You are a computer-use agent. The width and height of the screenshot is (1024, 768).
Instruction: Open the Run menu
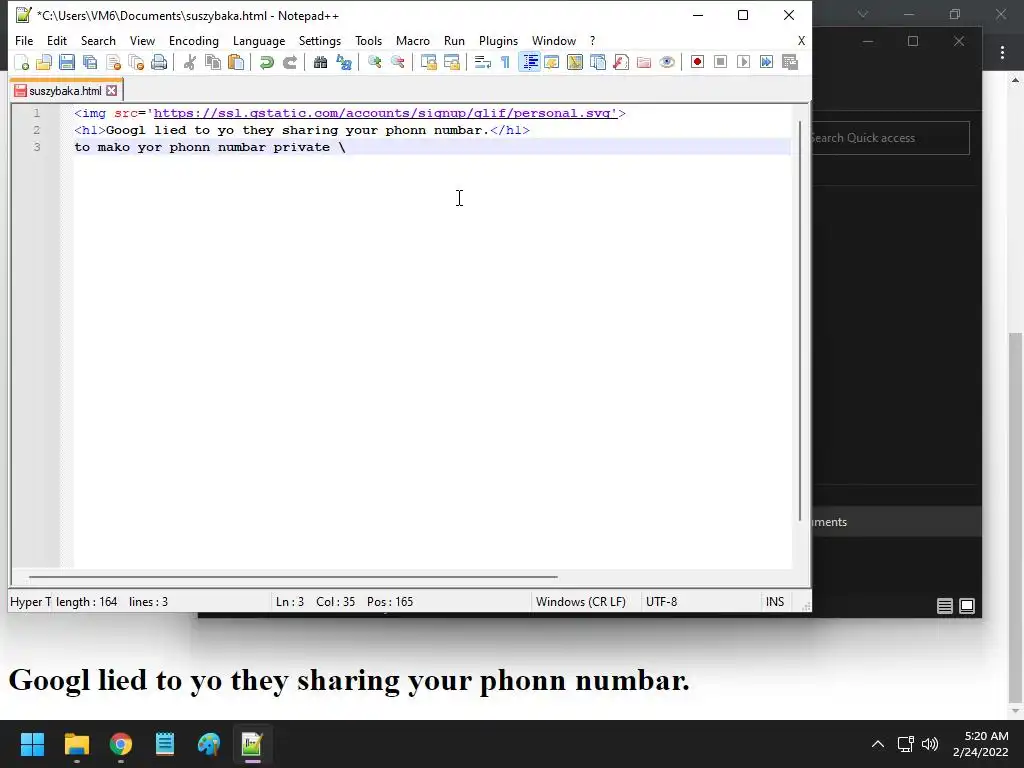454,40
